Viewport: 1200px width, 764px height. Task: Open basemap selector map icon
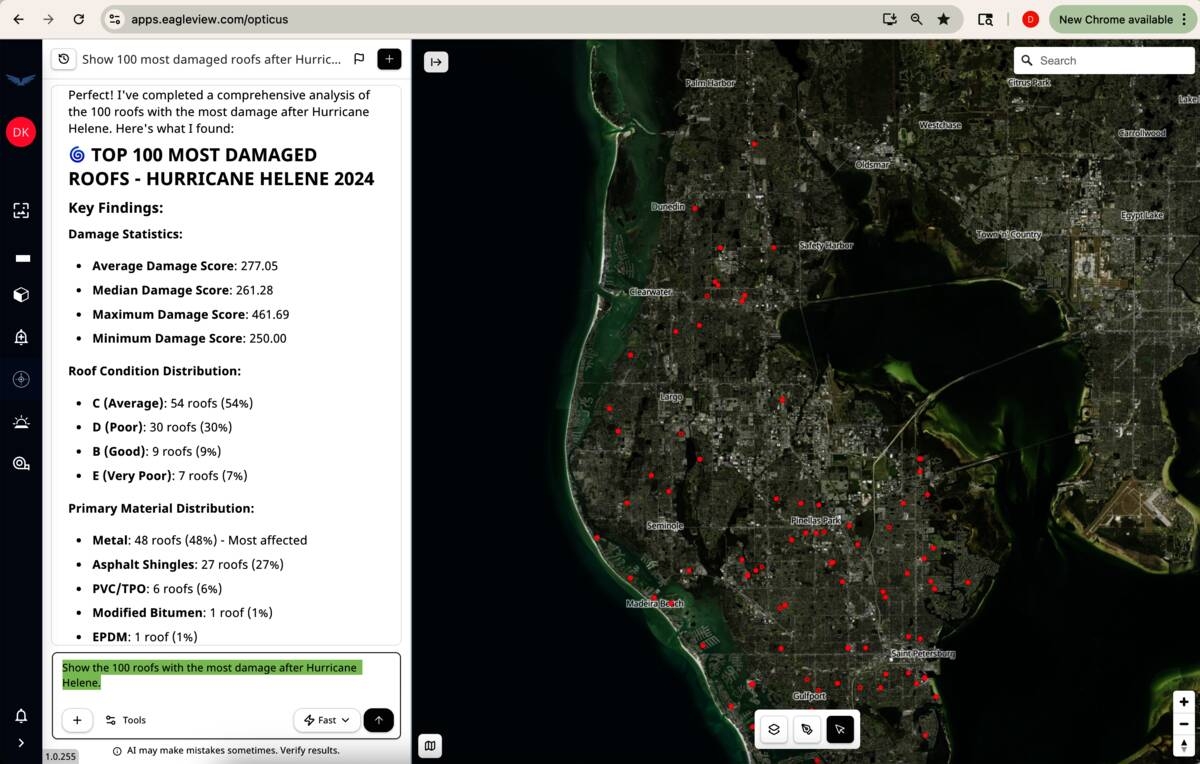(x=430, y=745)
